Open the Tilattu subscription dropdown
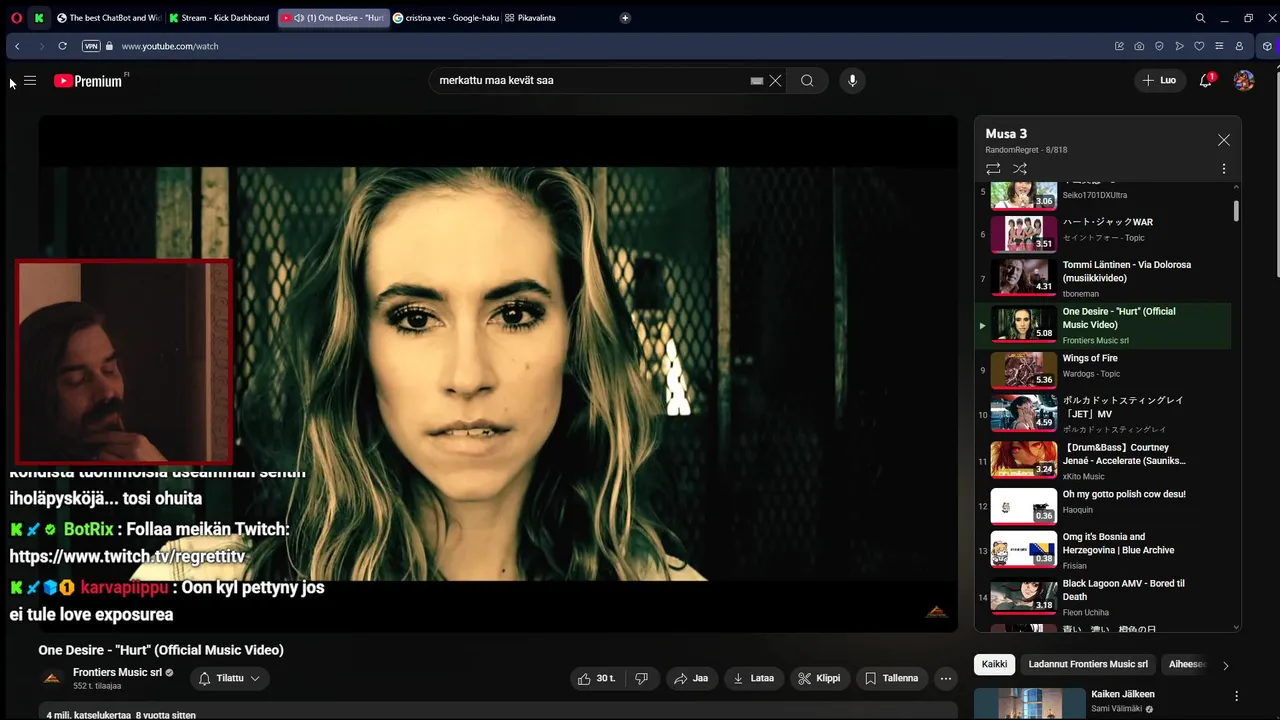The image size is (1280, 720). tap(230, 678)
